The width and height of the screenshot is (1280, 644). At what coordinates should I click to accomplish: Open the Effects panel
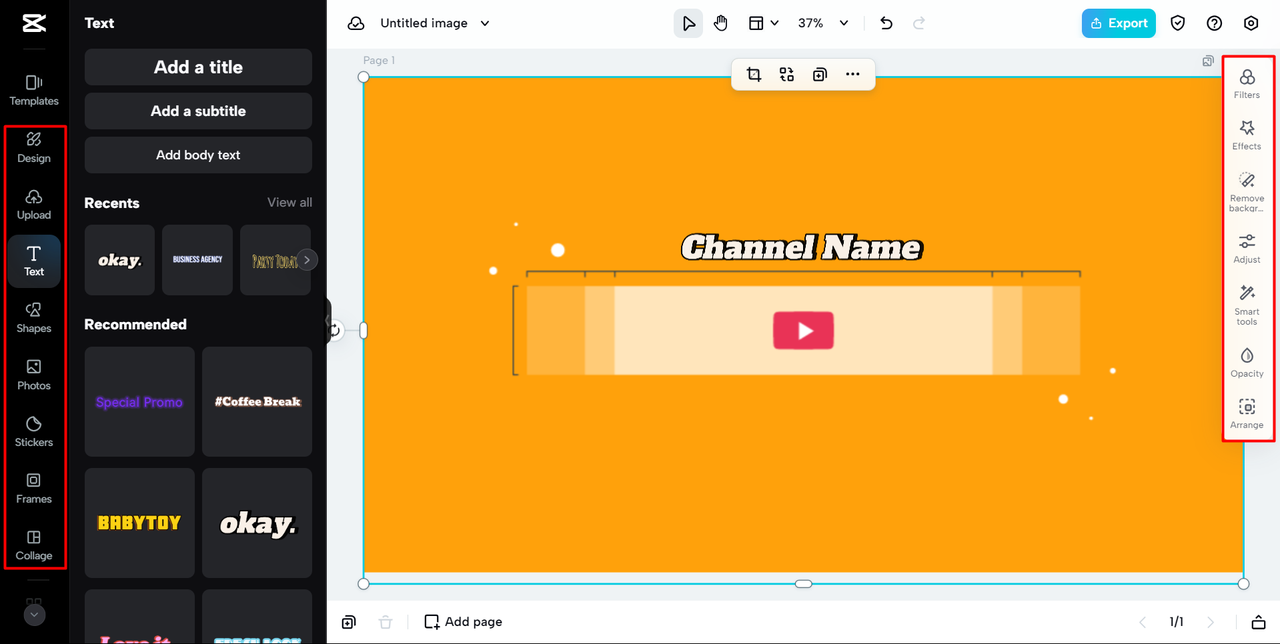(1247, 135)
